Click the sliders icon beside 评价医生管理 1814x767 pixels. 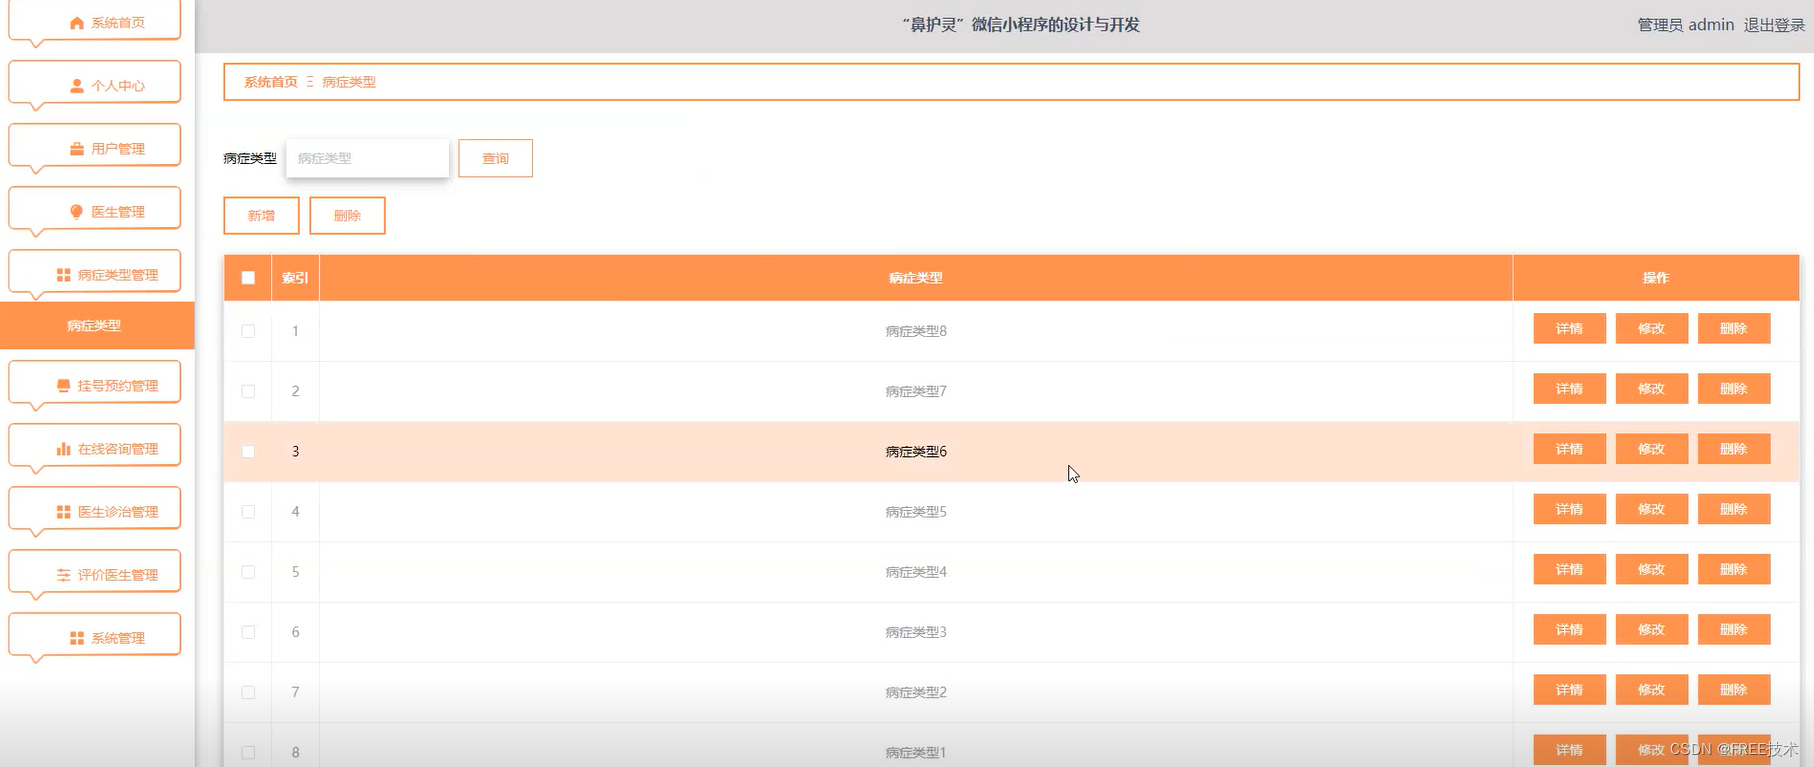[64, 575]
